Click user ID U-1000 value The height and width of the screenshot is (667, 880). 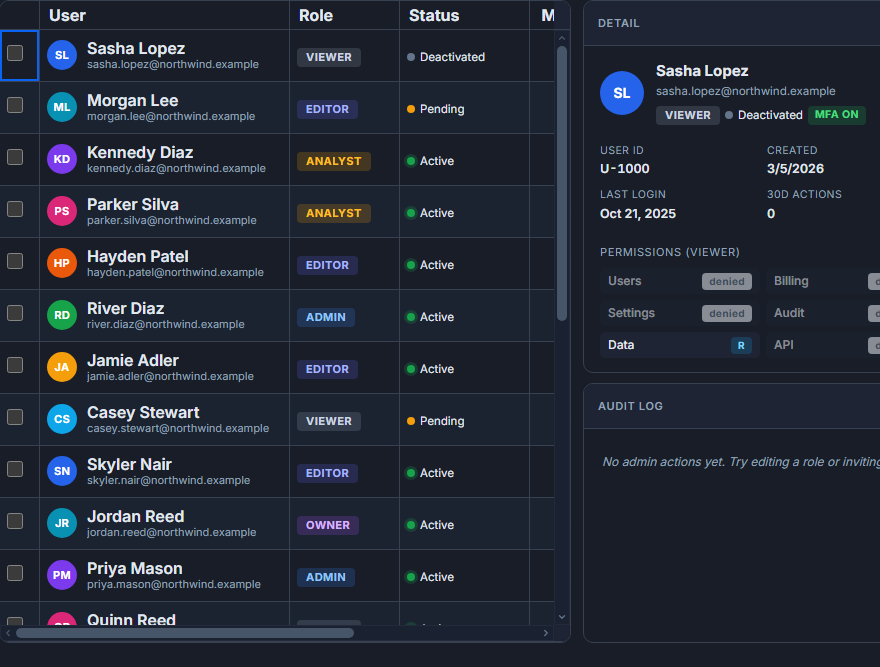click(x=625, y=168)
